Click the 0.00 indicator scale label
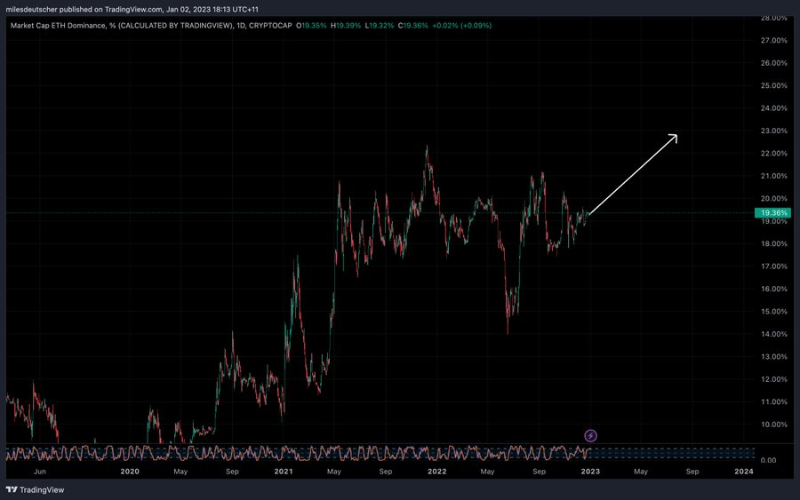 [x=769, y=459]
